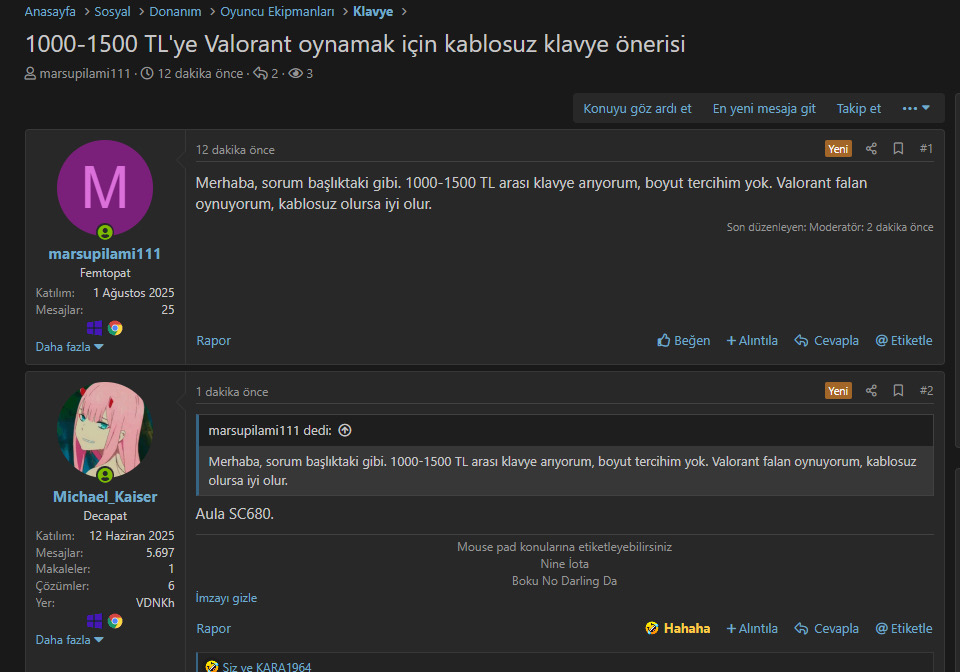The image size is (960, 672).
Task: Open the thread more-options dropdown
Action: click(x=916, y=108)
